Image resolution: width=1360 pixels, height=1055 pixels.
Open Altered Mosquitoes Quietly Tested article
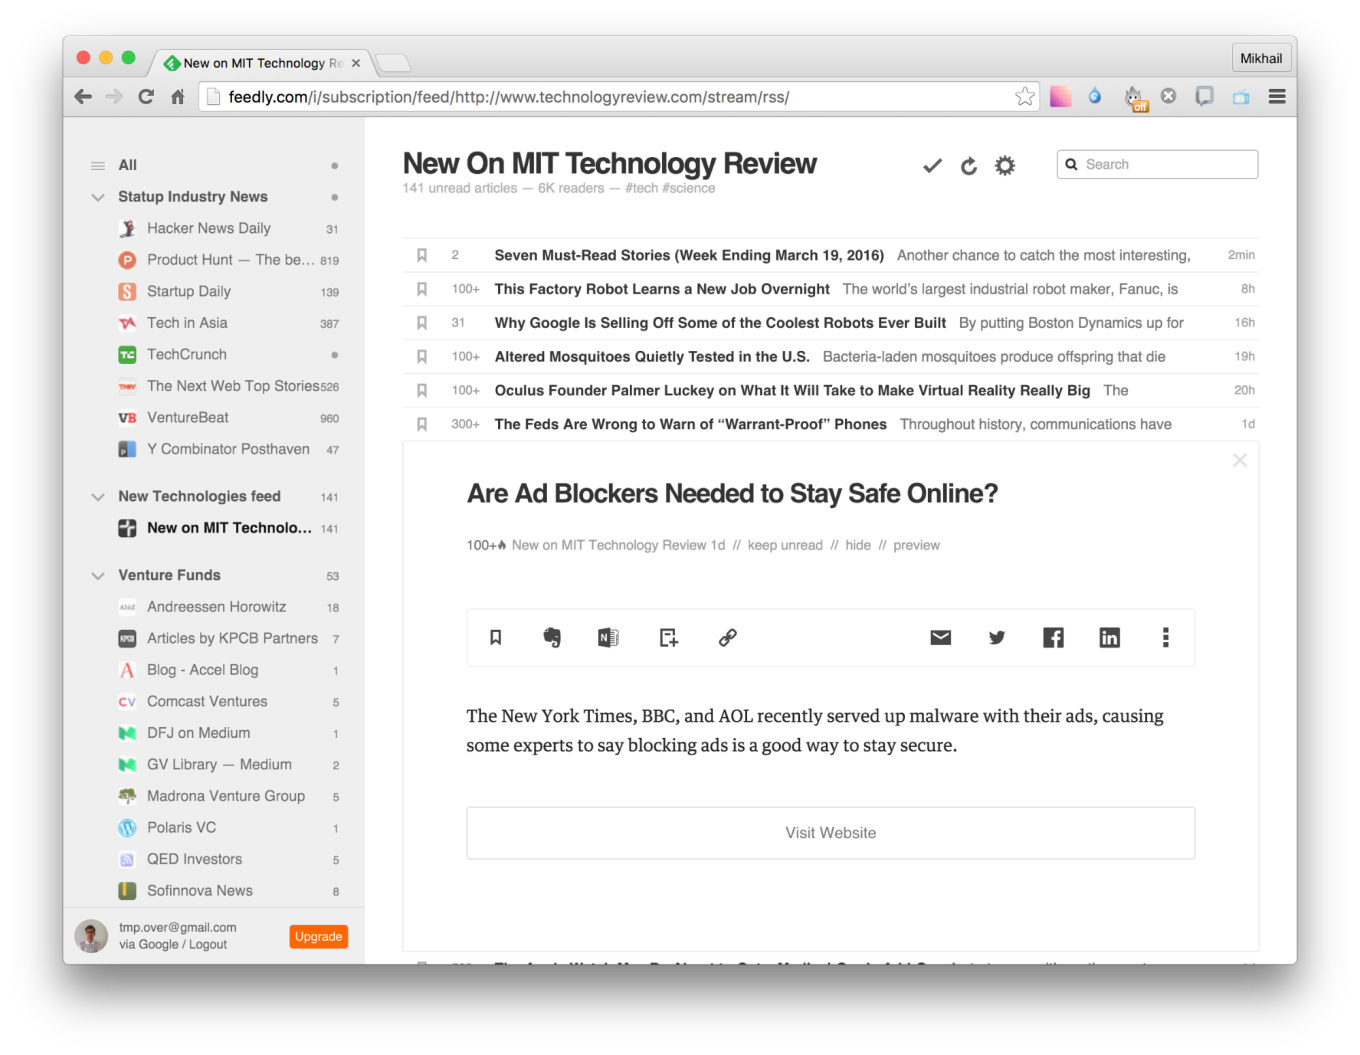coord(652,357)
